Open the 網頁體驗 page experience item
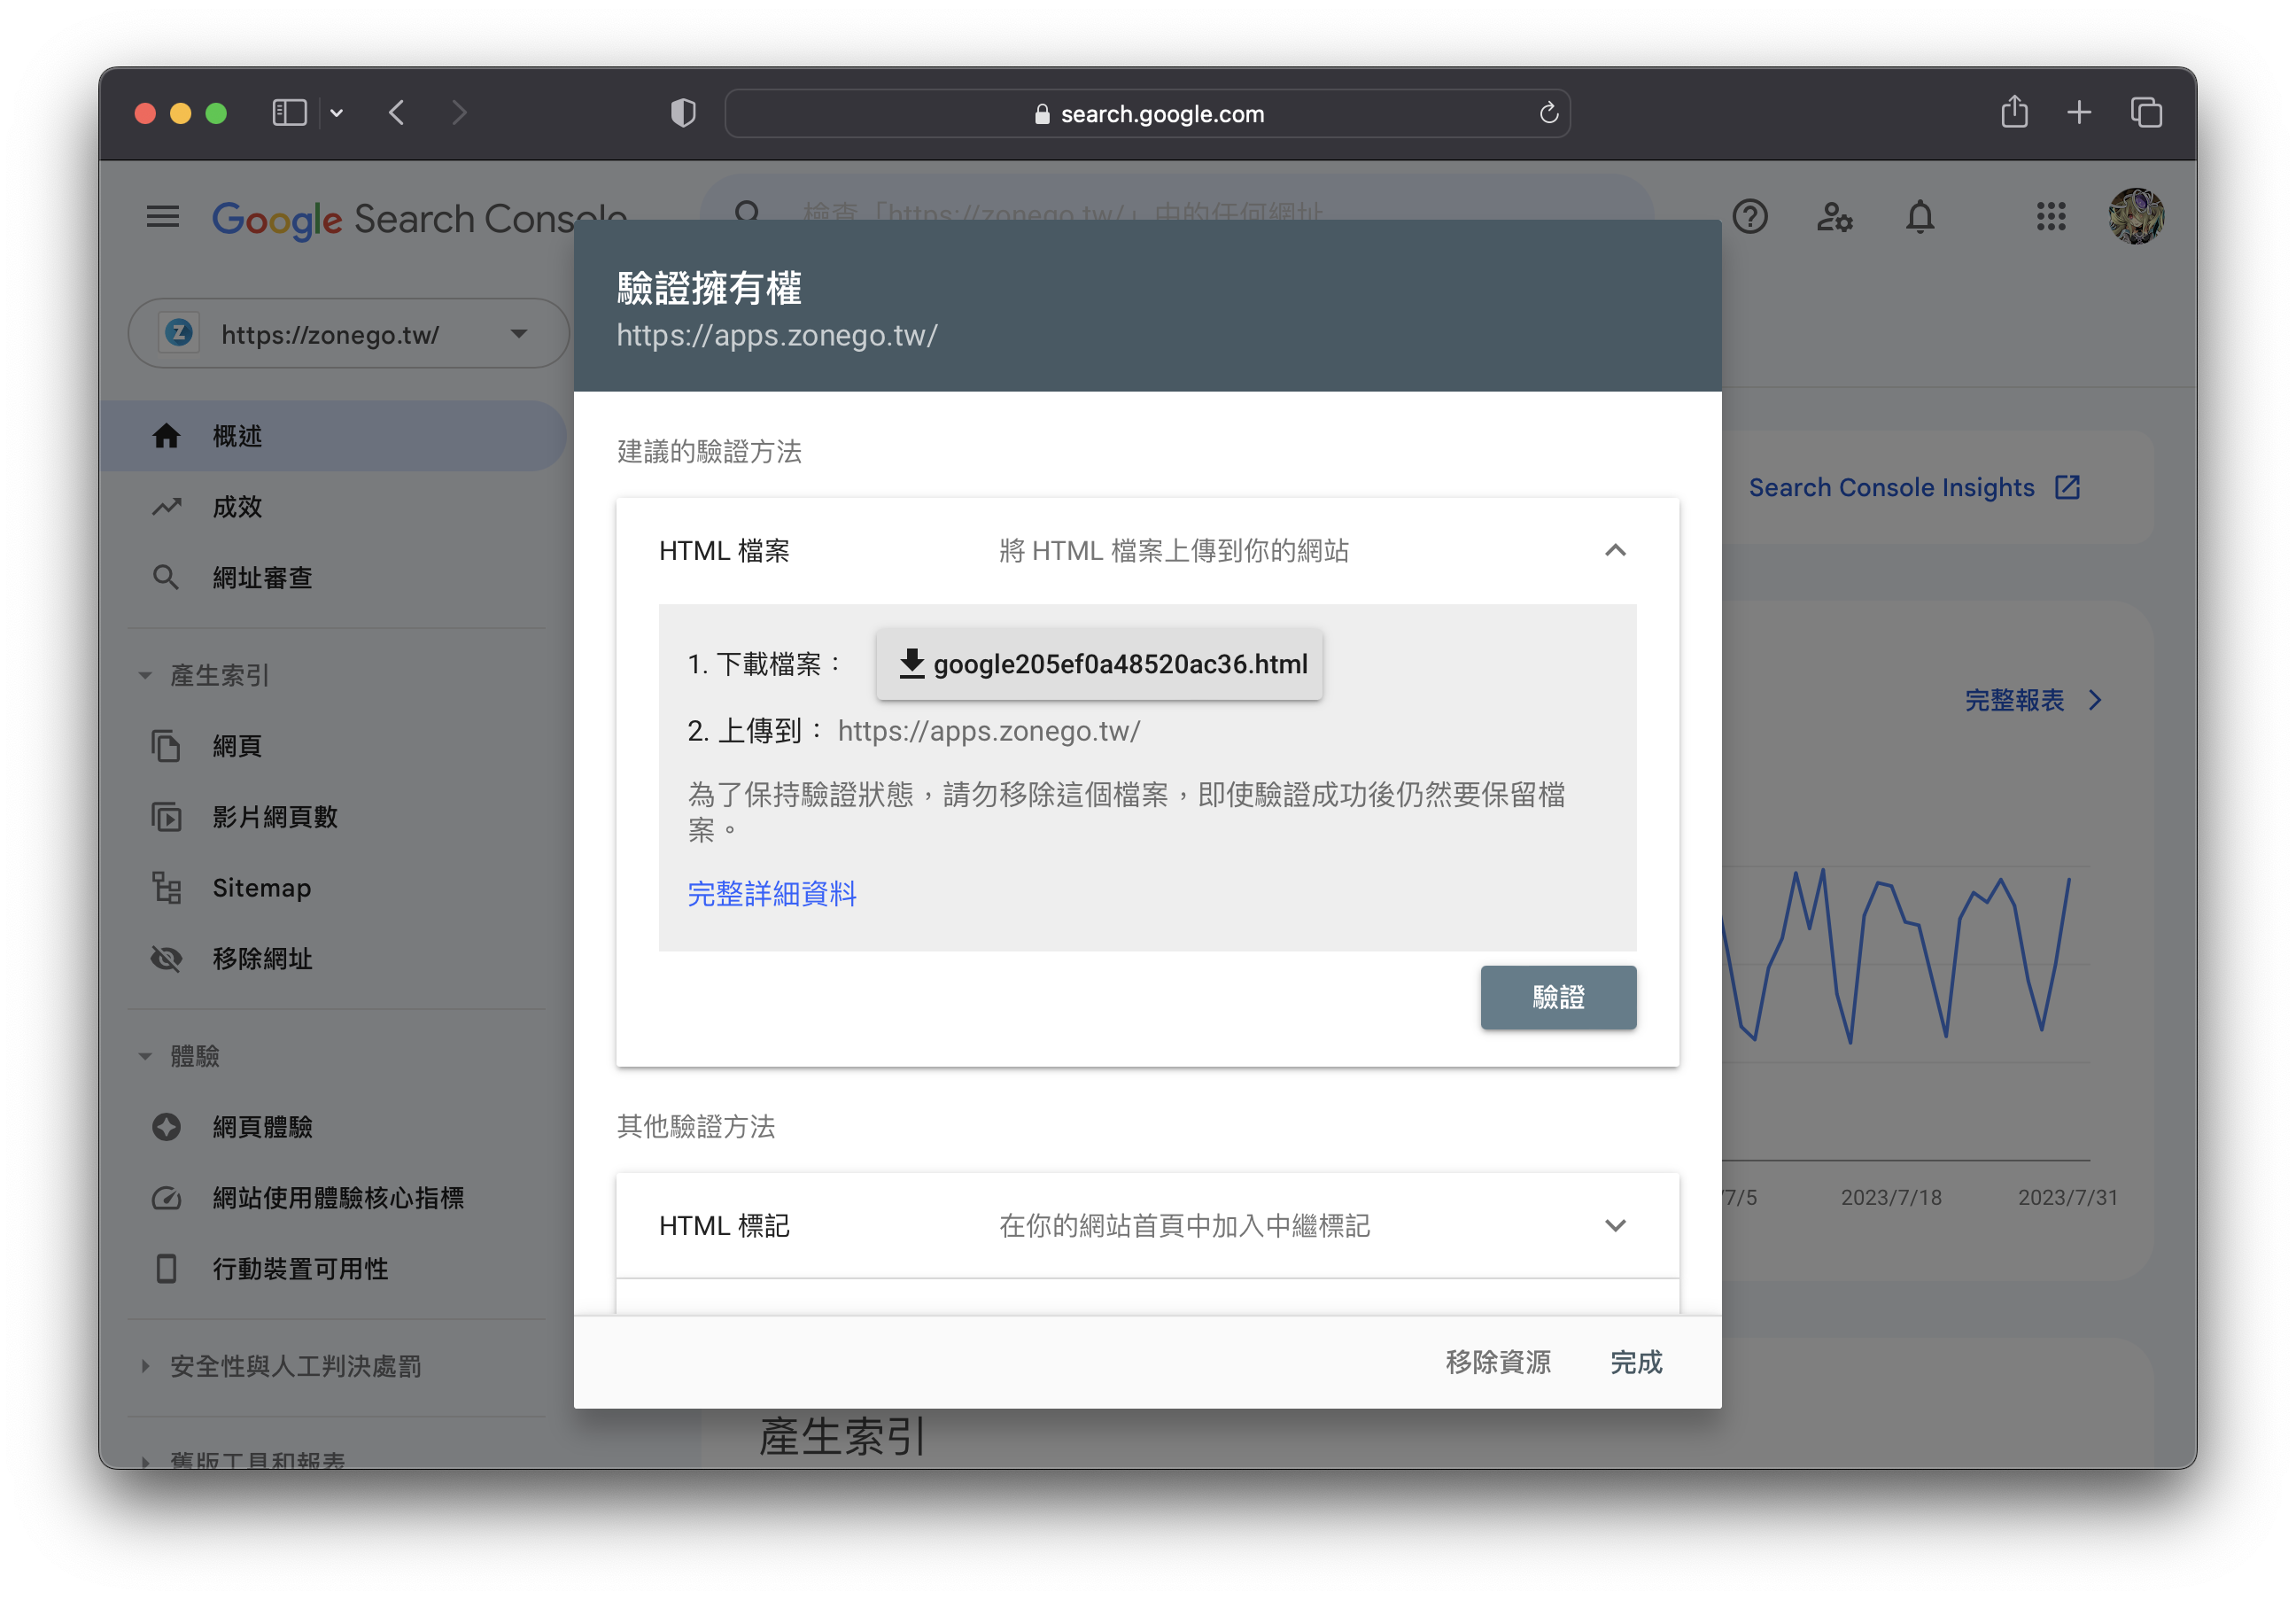2296x1600 pixels. (x=333, y=1128)
